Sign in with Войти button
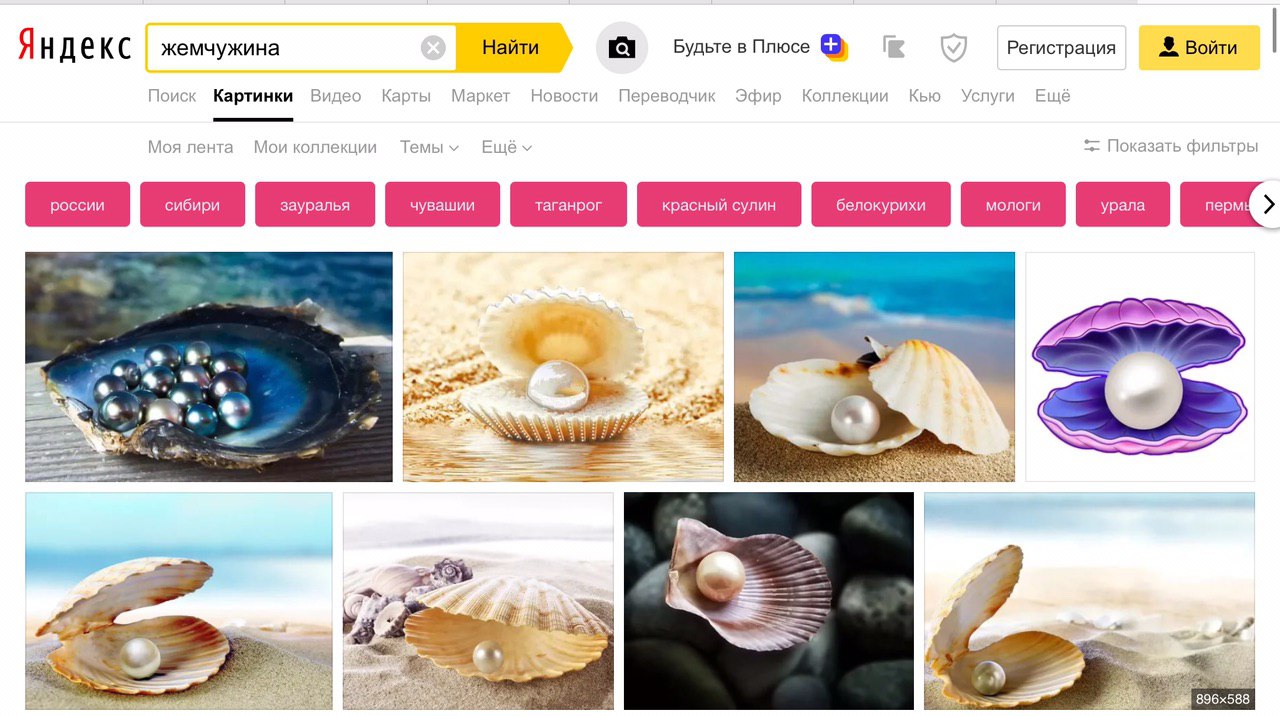The width and height of the screenshot is (1280, 716). click(x=1199, y=47)
